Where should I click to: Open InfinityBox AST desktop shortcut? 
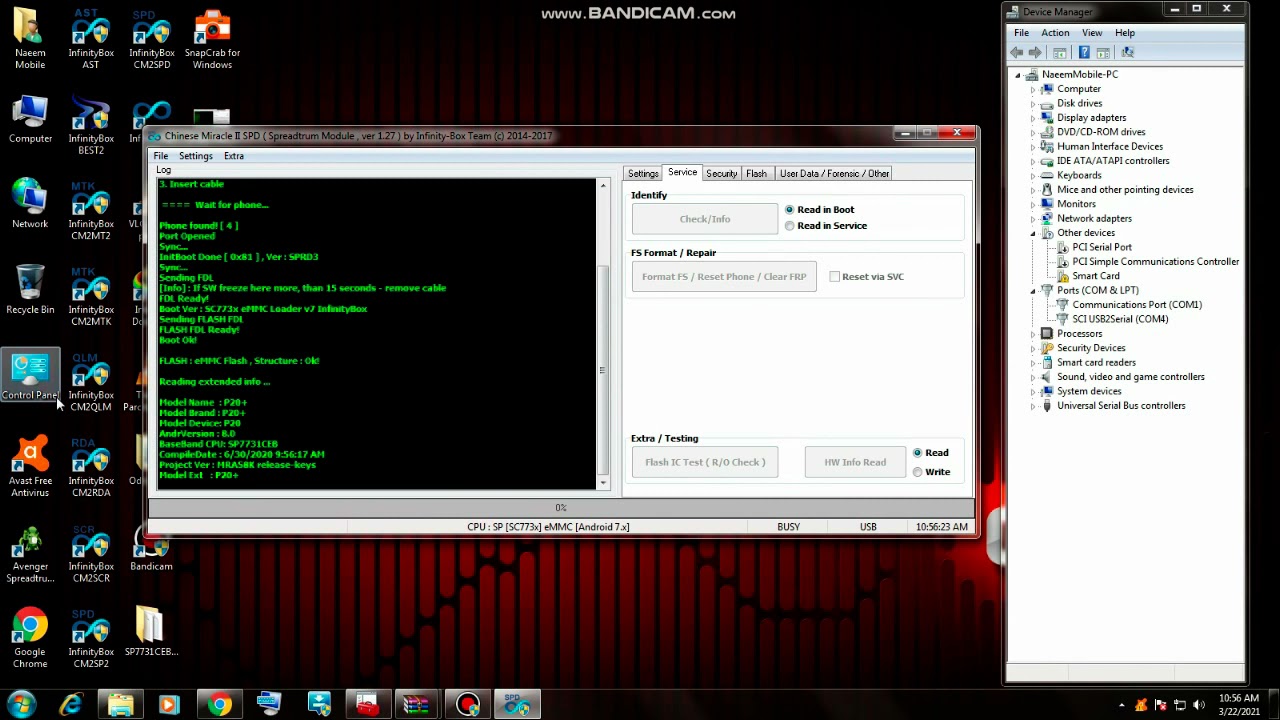tap(90, 40)
